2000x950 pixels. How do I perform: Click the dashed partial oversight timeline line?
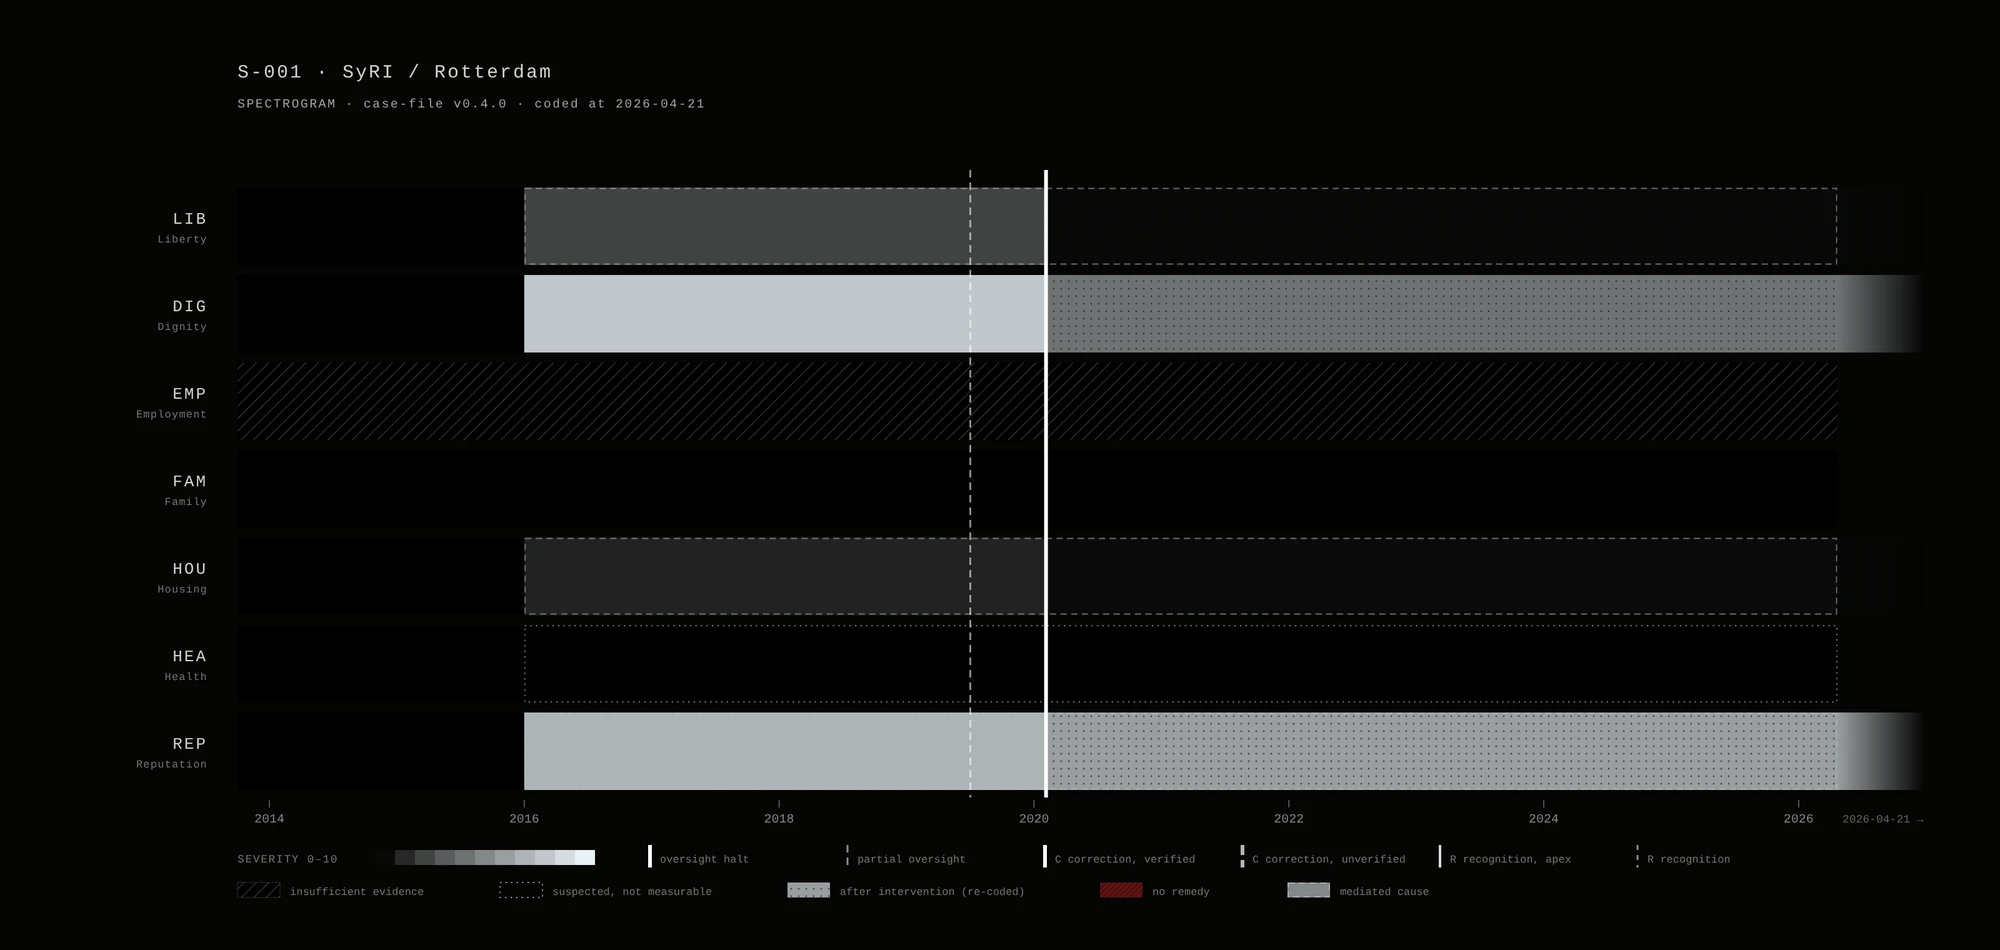[x=970, y=483]
